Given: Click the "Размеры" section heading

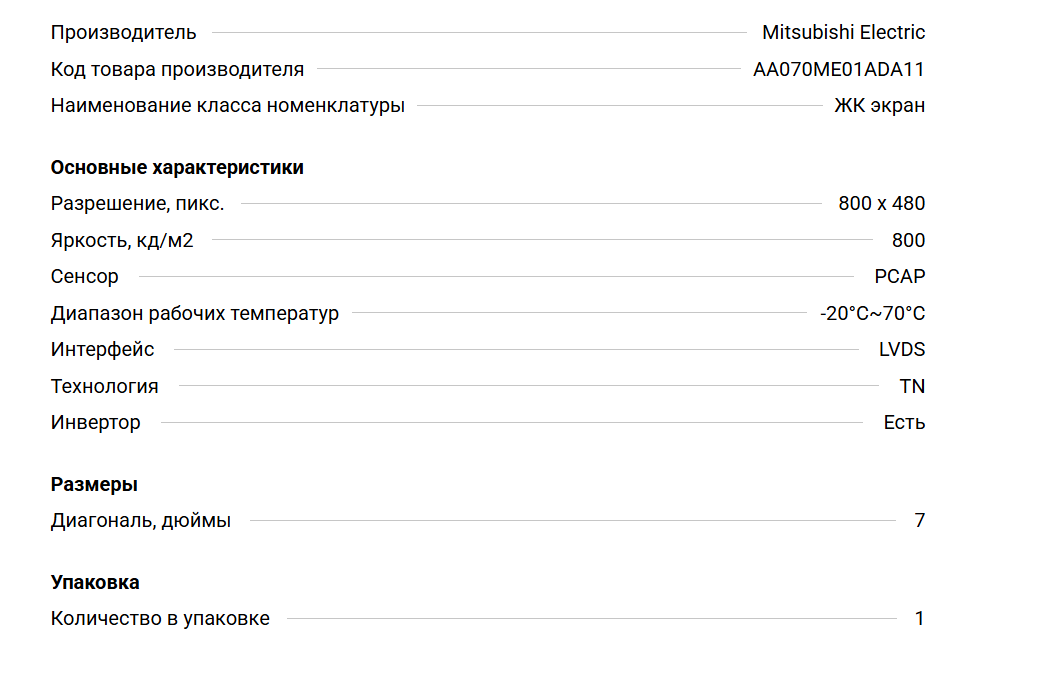Looking at the screenshot, I should [x=94, y=484].
